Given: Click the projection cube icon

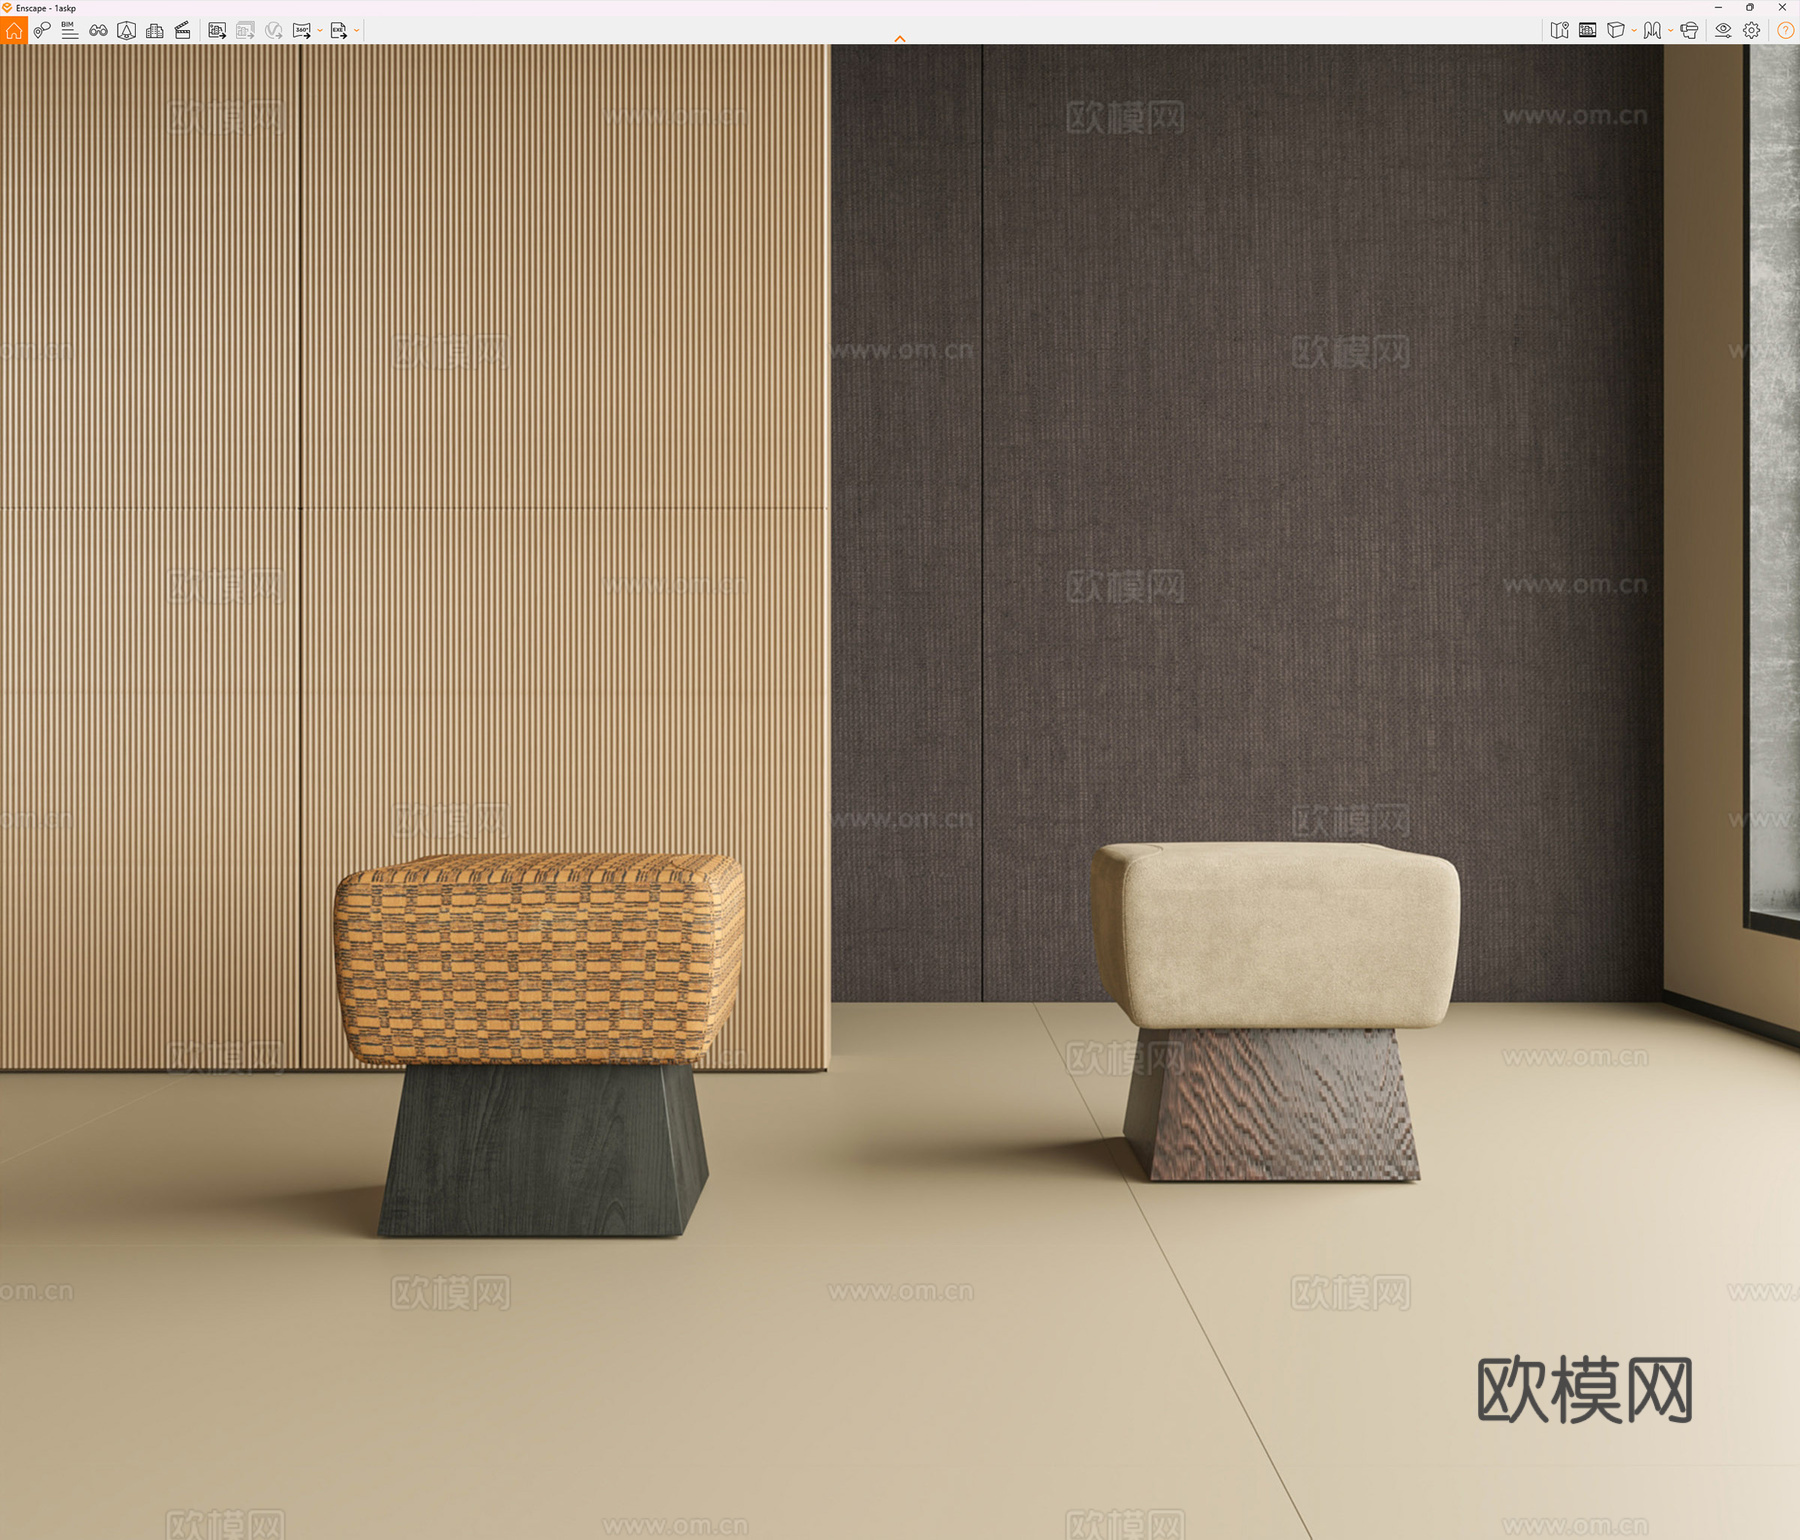Looking at the screenshot, I should [x=1615, y=30].
